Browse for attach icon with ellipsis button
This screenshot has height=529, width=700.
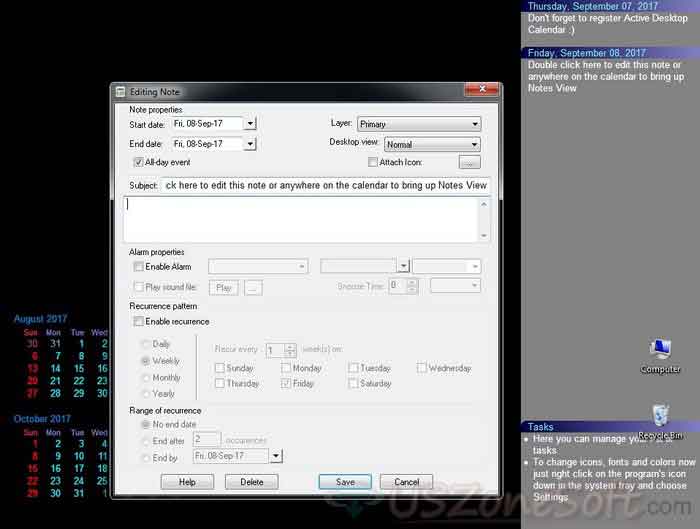pos(469,162)
